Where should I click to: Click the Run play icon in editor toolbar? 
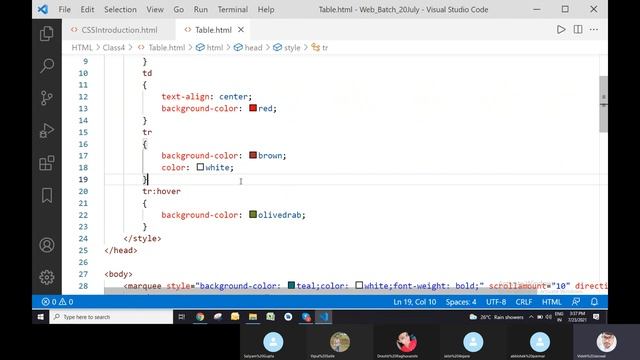click(x=561, y=29)
